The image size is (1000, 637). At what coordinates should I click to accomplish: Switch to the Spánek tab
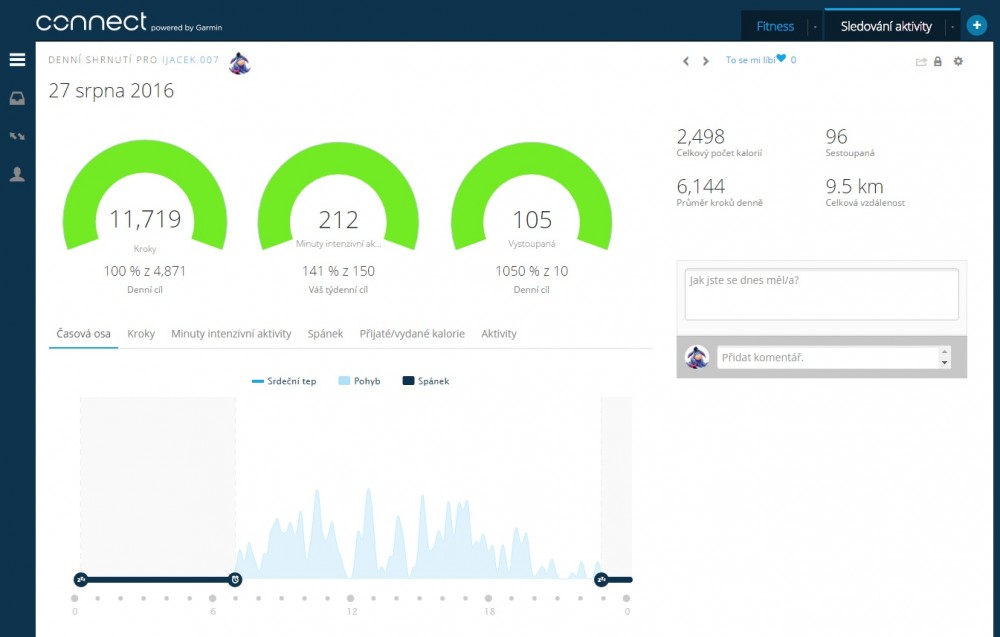point(325,334)
